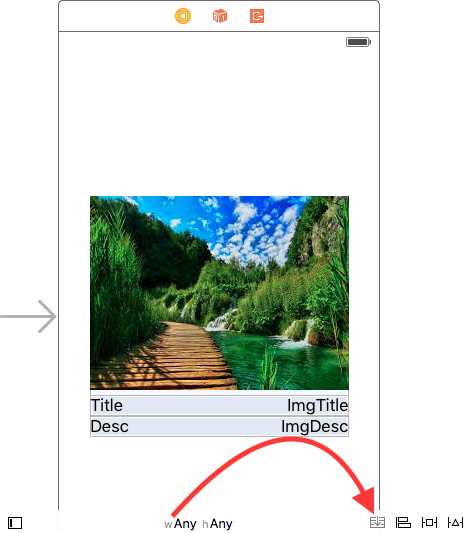Open the Pin constraints popover
The height and width of the screenshot is (533, 470).
click(429, 522)
